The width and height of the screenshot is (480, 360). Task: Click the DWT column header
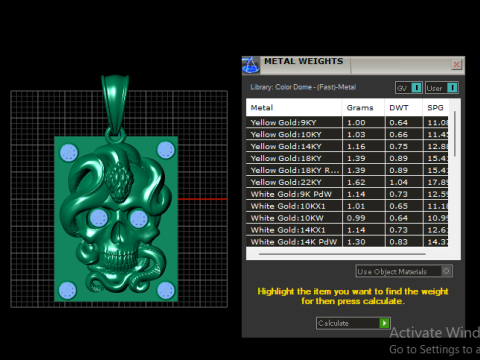(x=404, y=108)
